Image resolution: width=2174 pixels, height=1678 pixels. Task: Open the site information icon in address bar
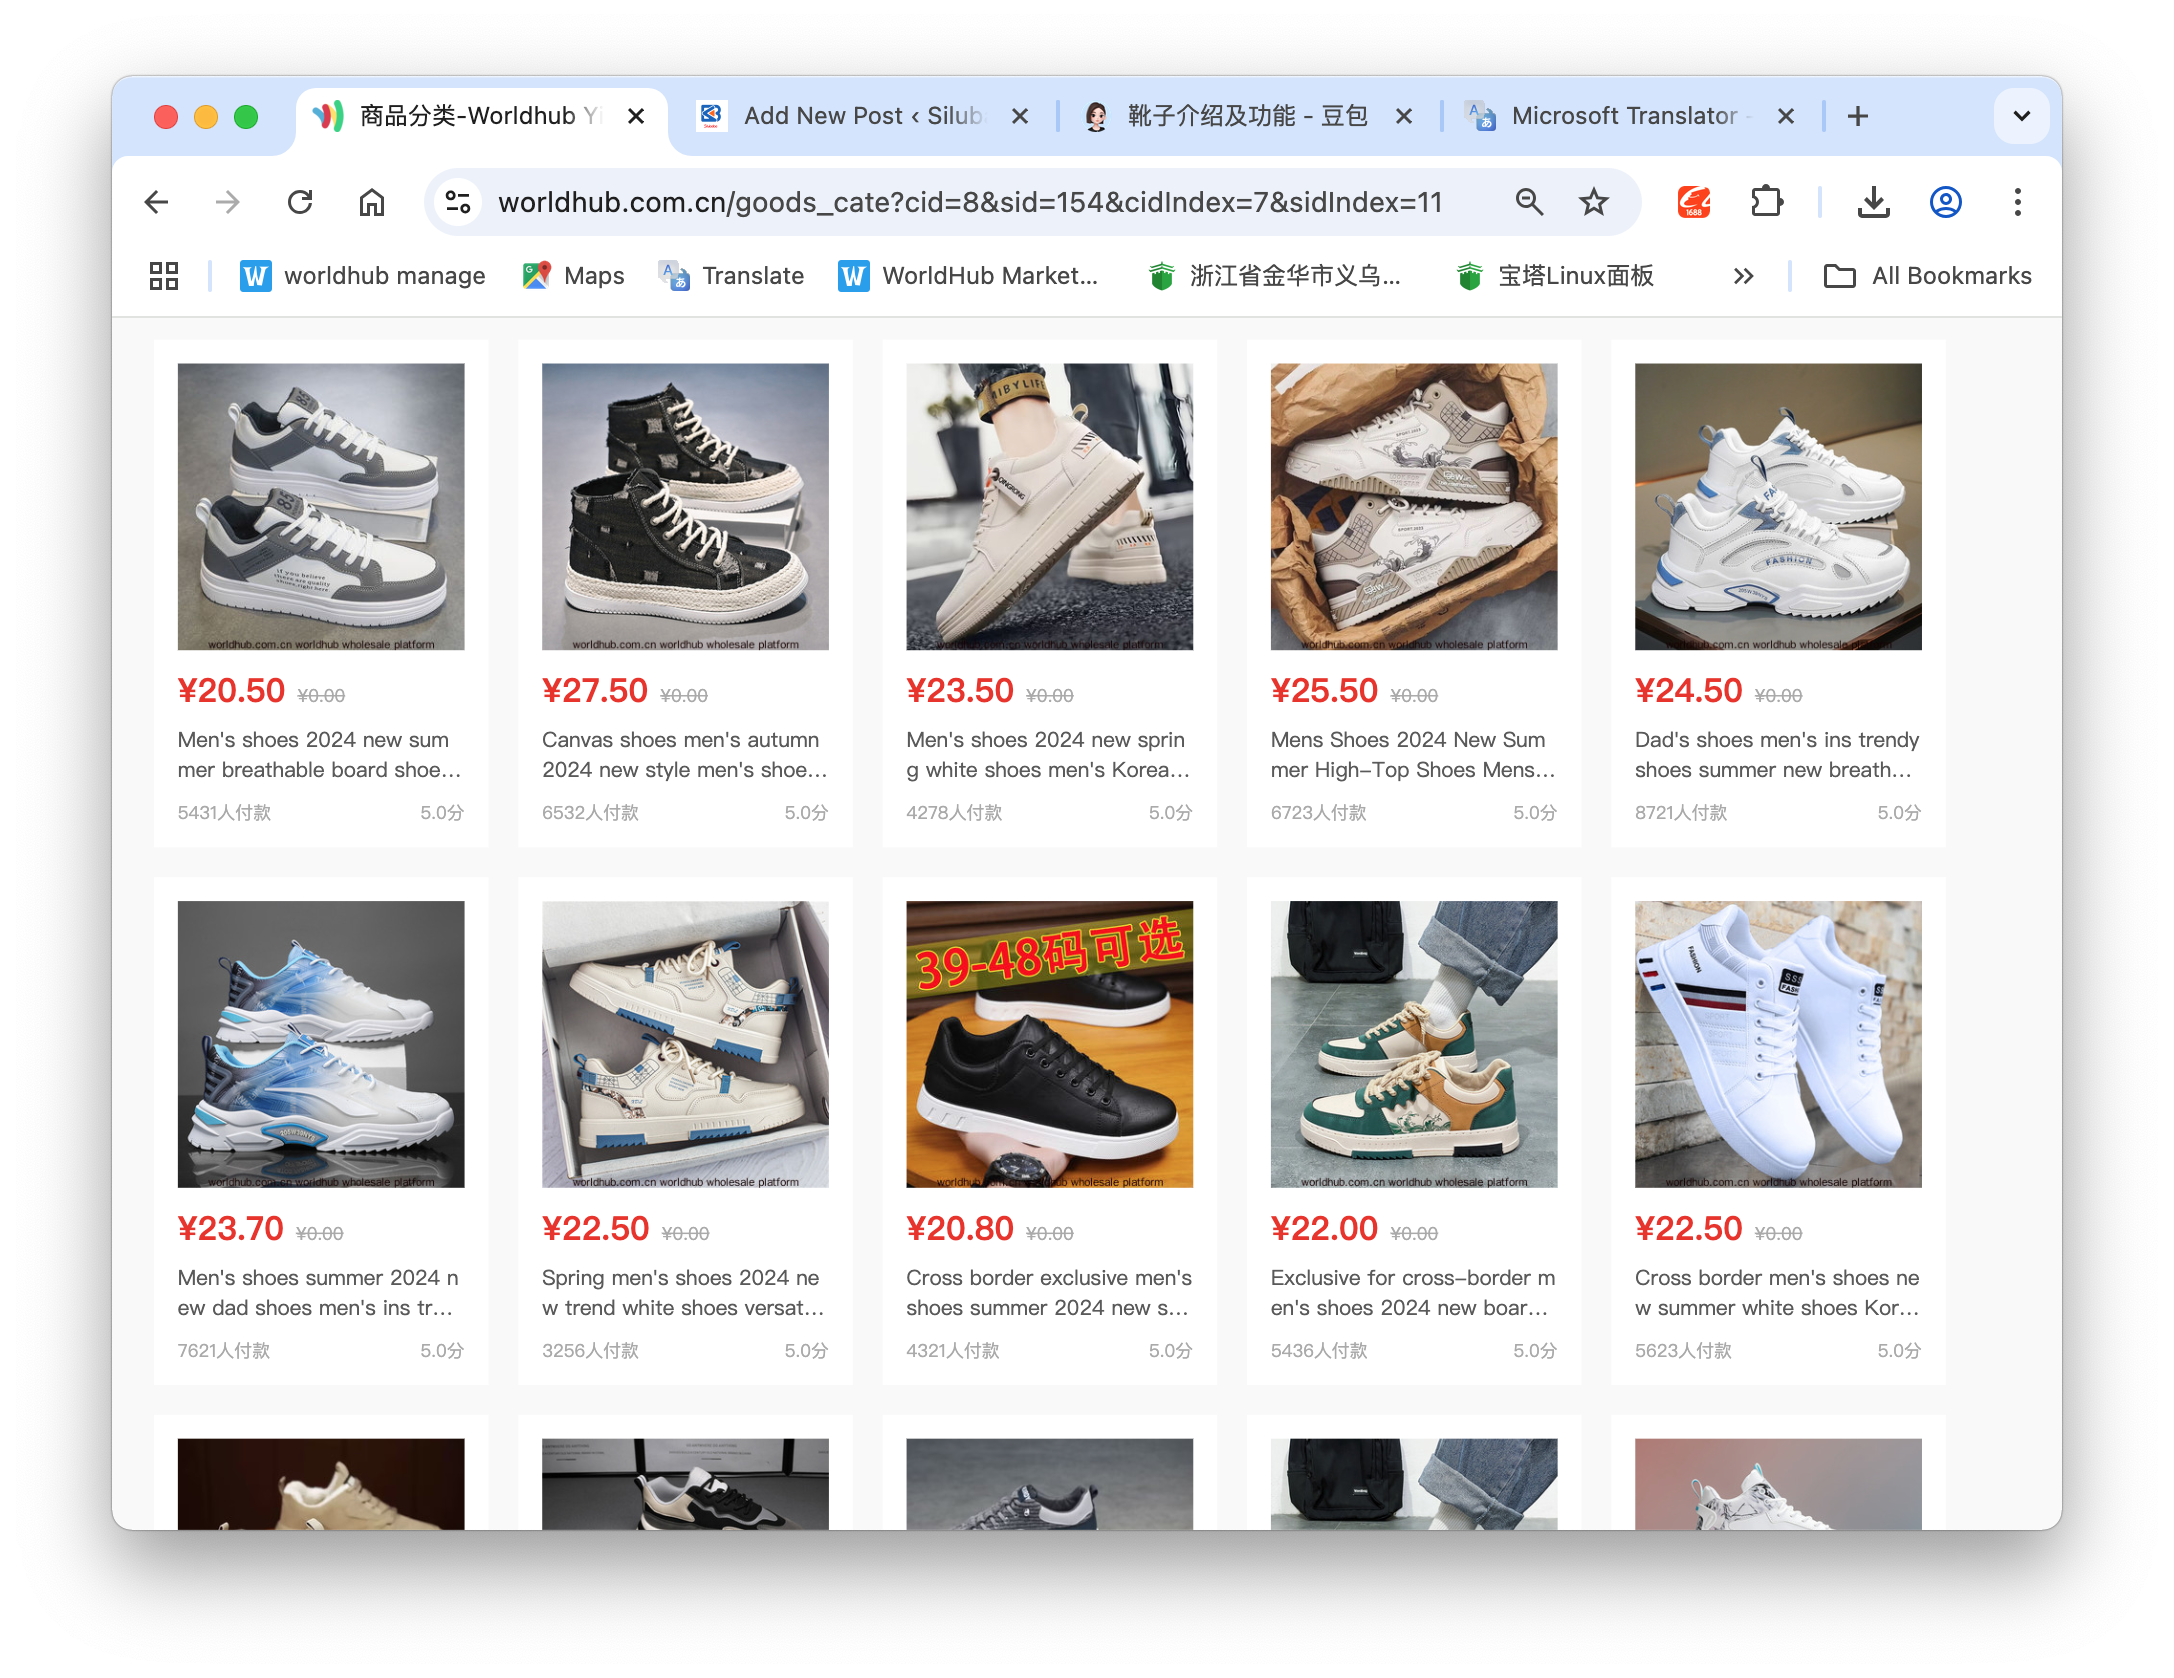click(458, 203)
